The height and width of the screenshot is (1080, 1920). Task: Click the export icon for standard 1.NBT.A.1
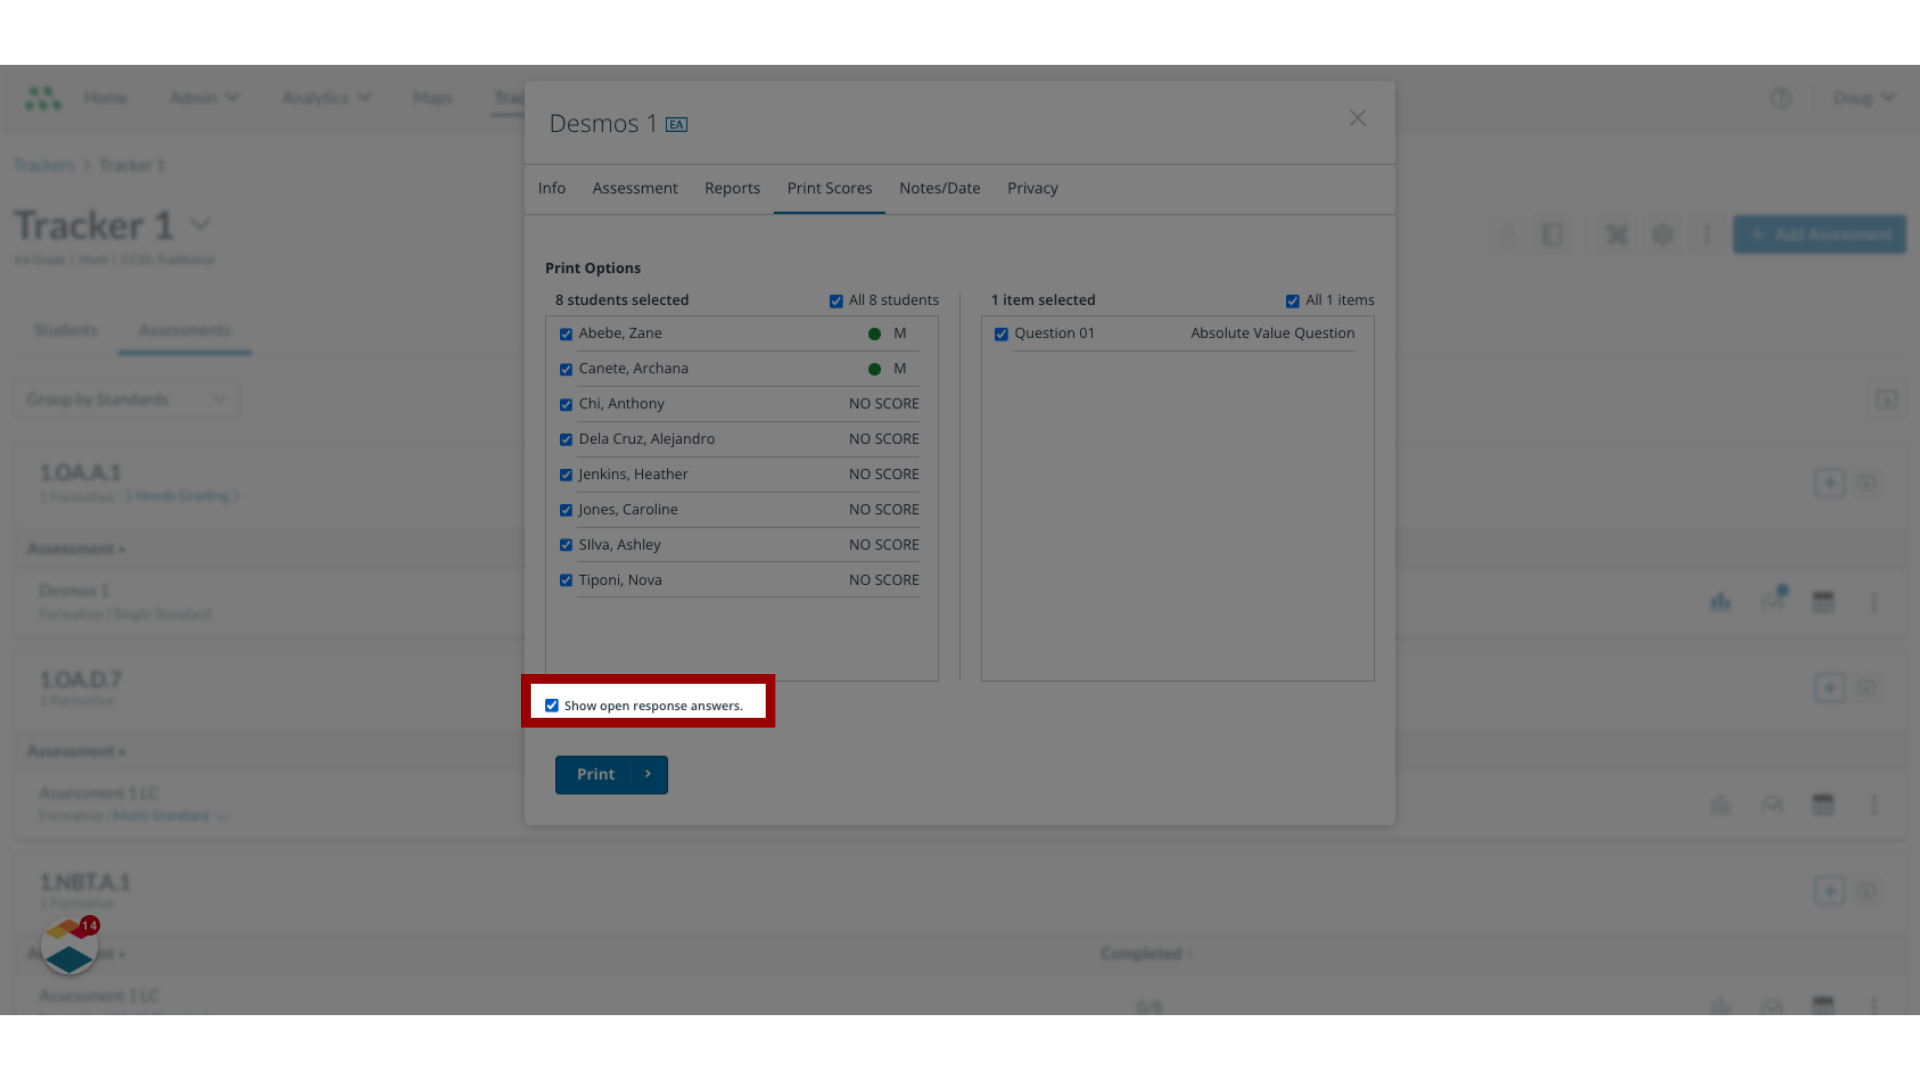pyautogui.click(x=1866, y=890)
